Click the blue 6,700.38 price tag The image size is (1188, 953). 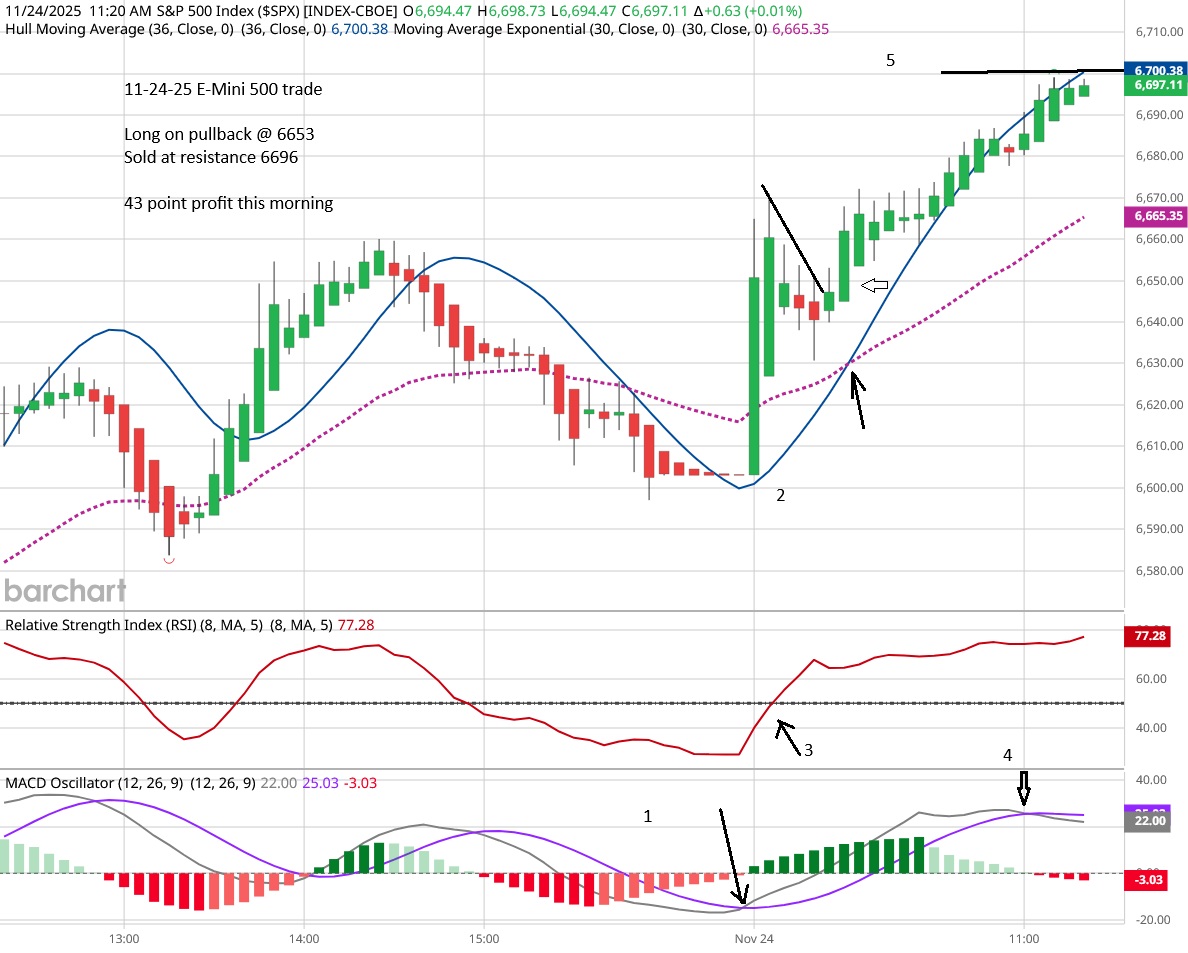click(1155, 70)
